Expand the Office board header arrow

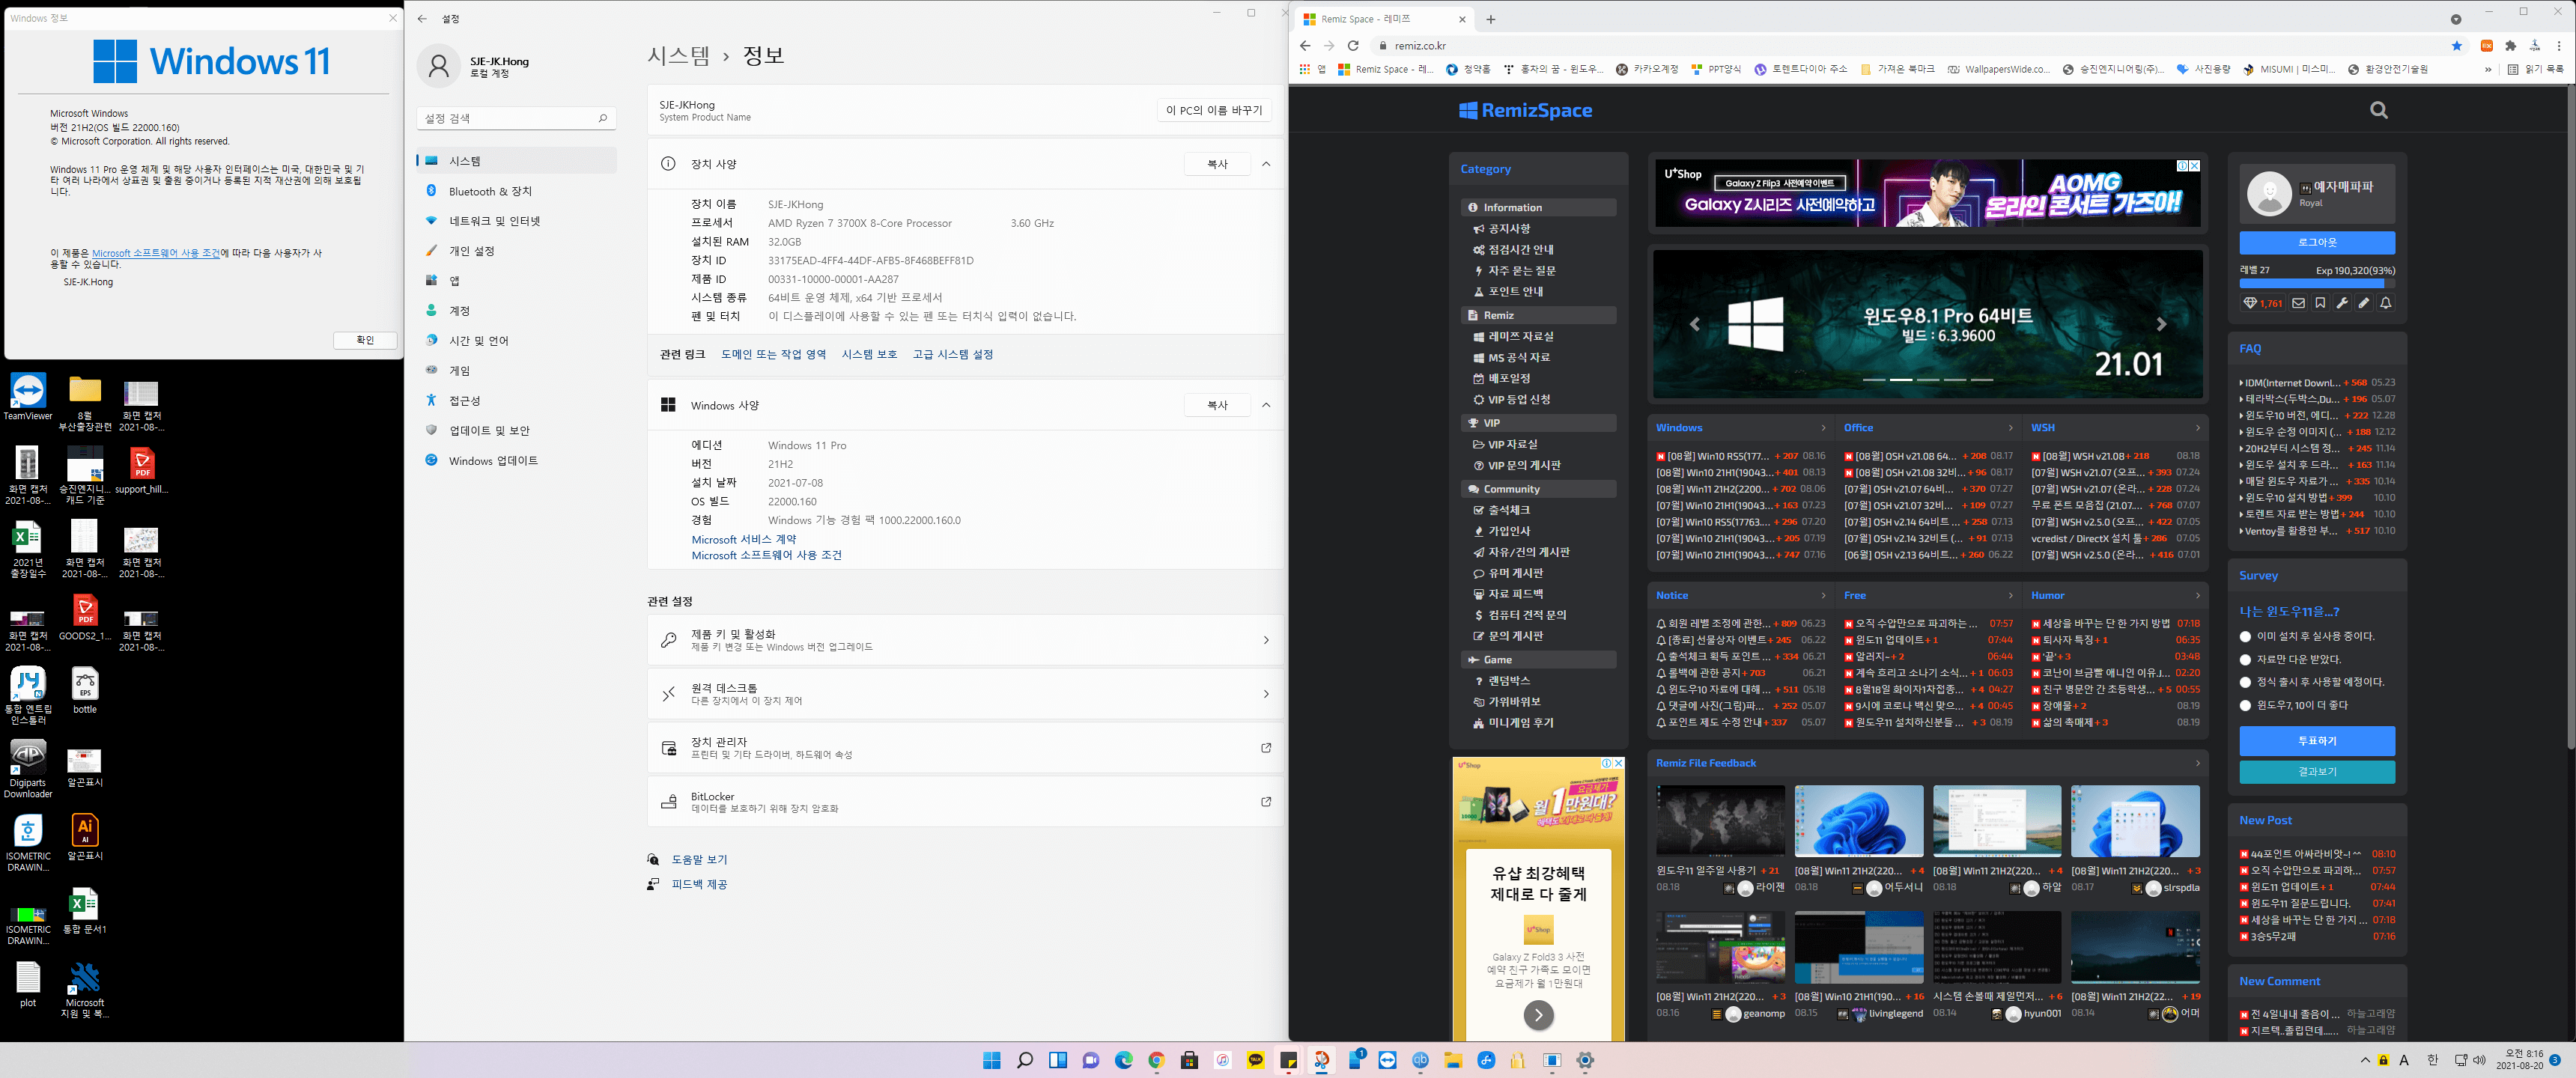2010,428
